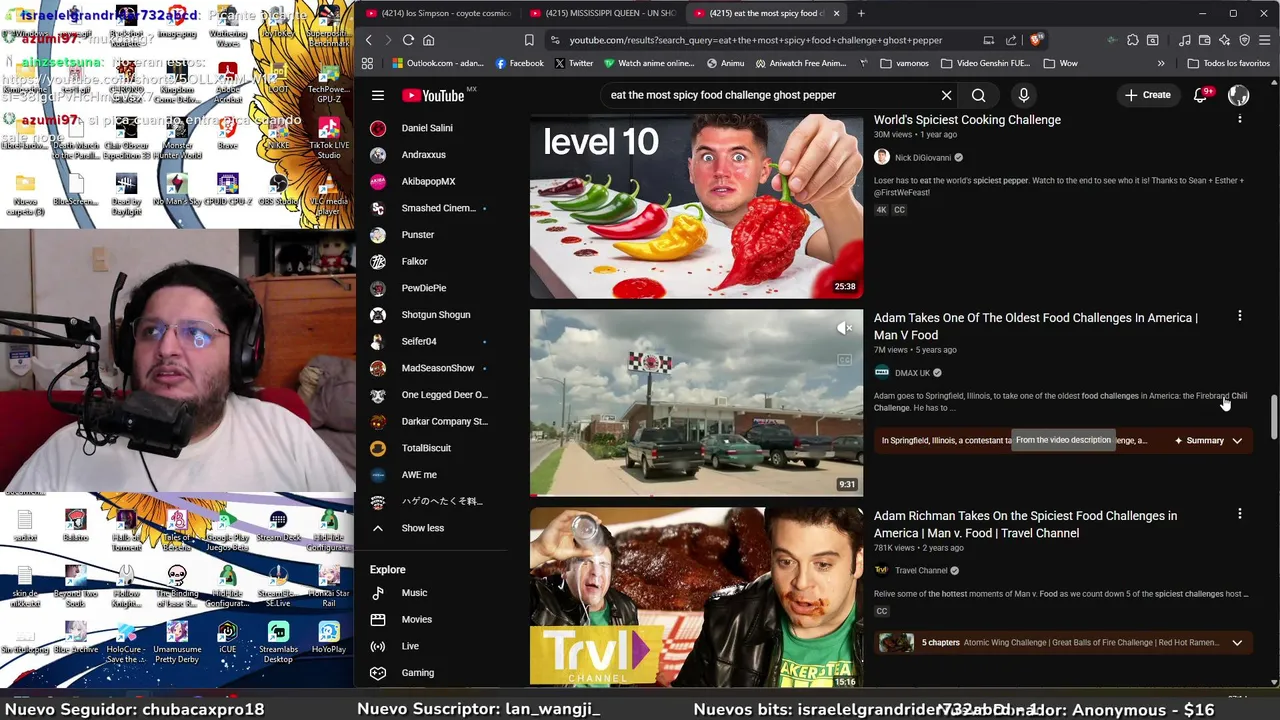Clear the YouTube search box text

(x=946, y=95)
